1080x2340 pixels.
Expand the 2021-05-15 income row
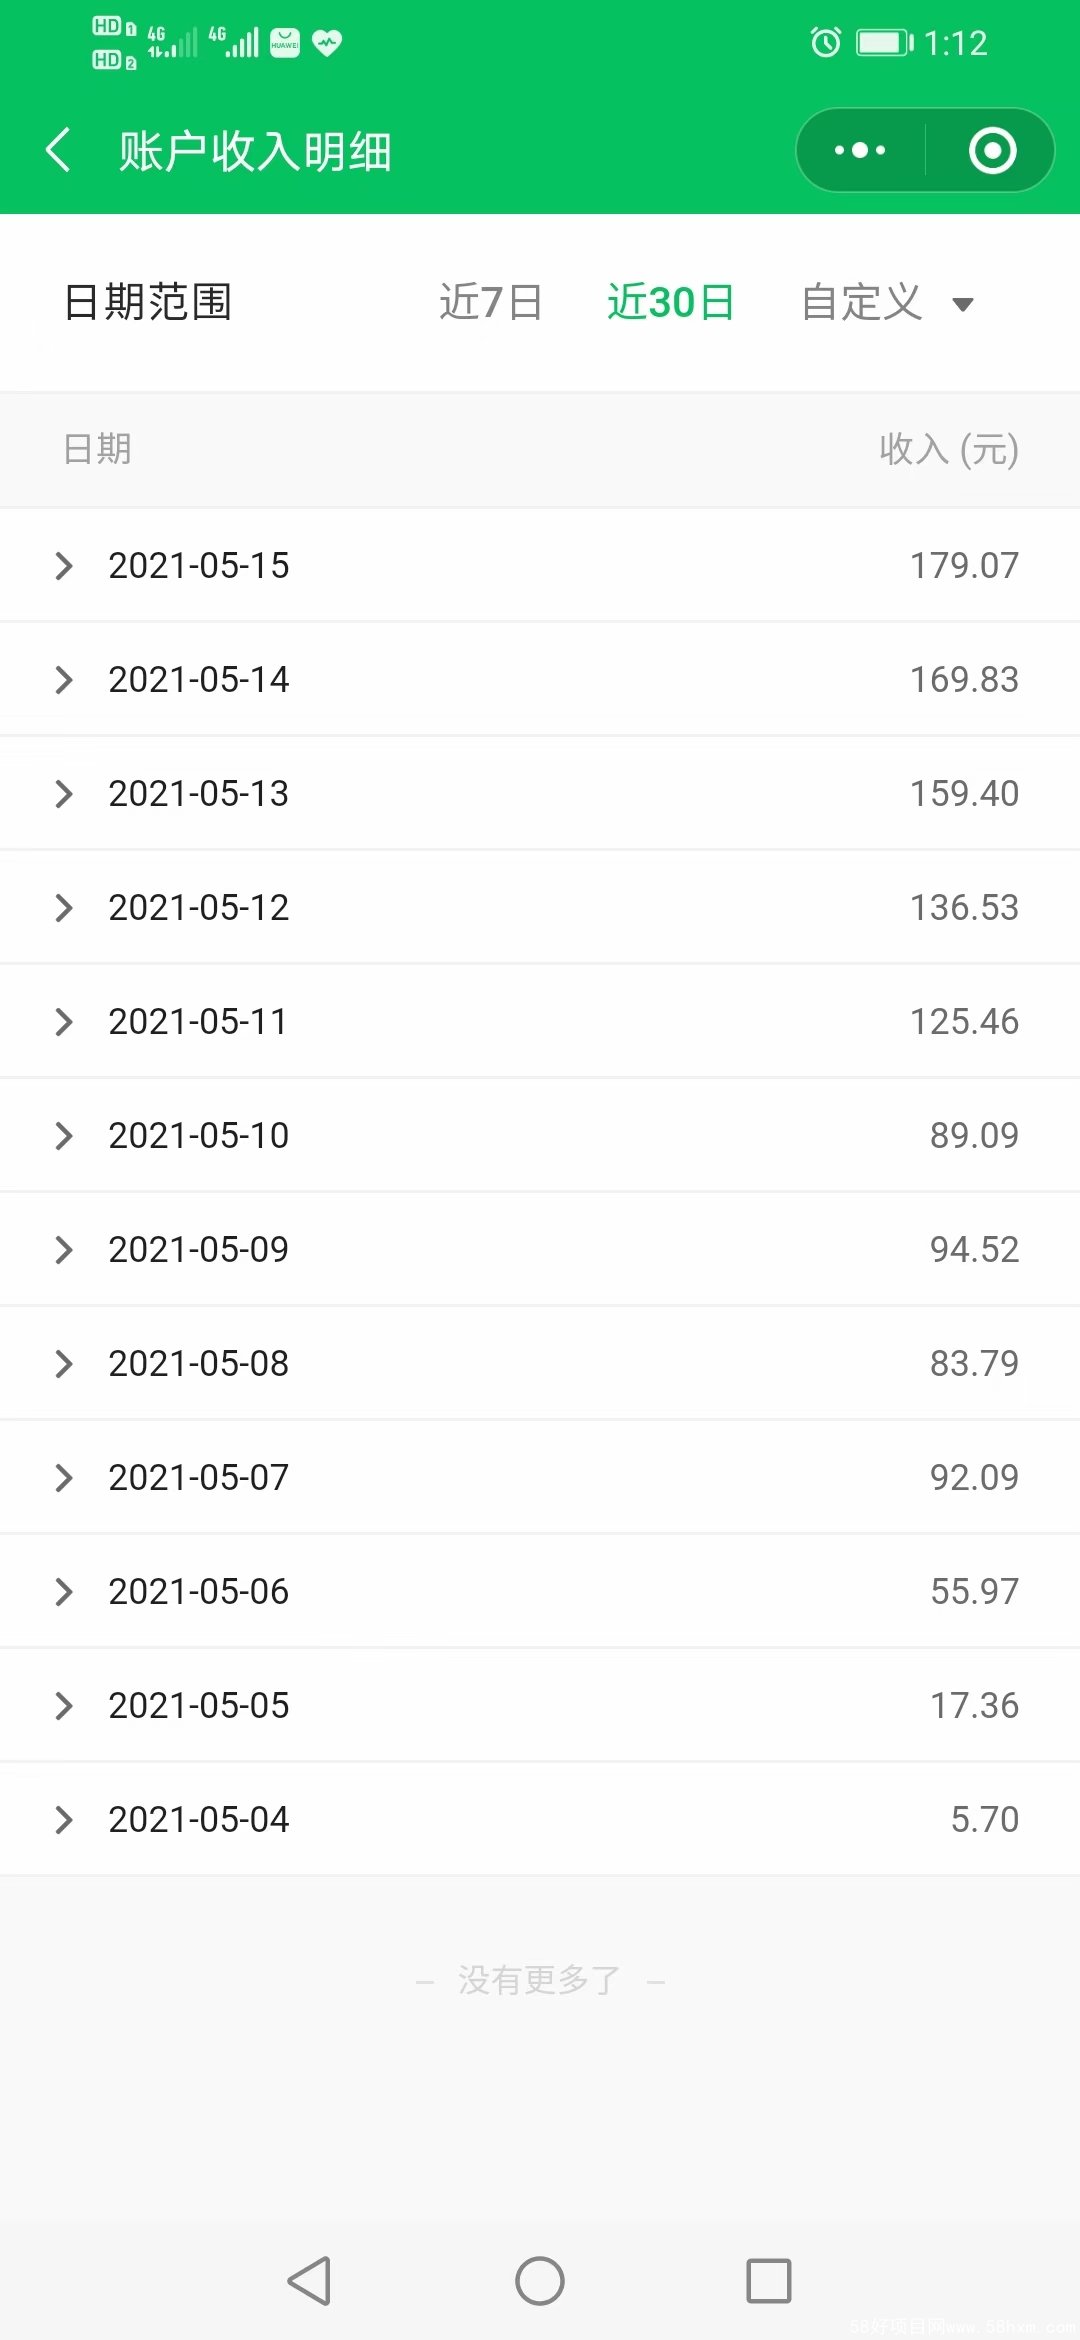click(x=540, y=565)
